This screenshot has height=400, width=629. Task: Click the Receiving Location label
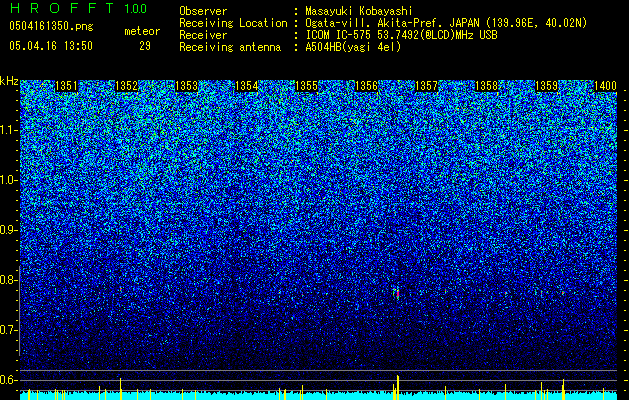233,23
